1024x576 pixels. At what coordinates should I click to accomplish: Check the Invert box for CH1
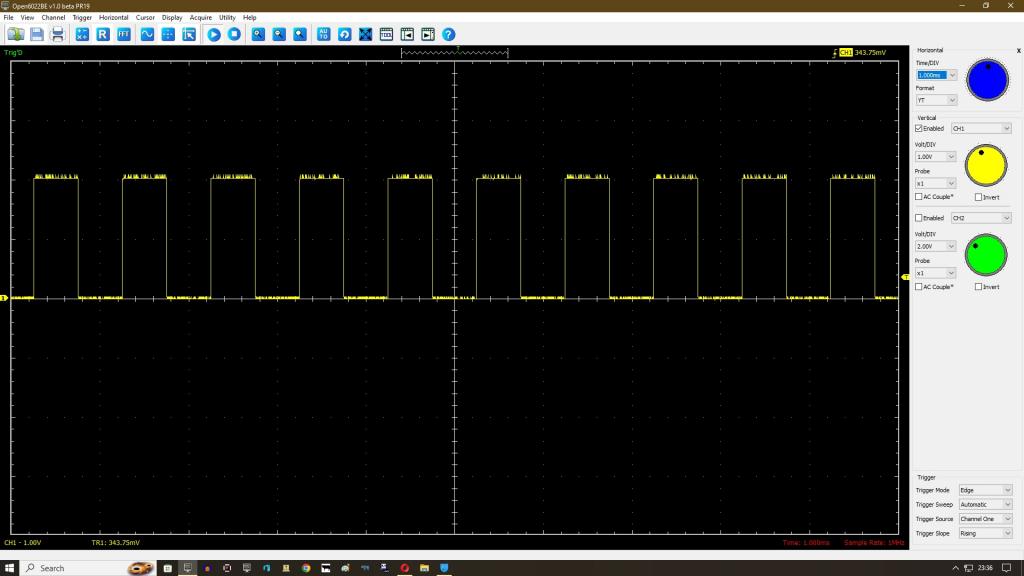click(x=978, y=197)
